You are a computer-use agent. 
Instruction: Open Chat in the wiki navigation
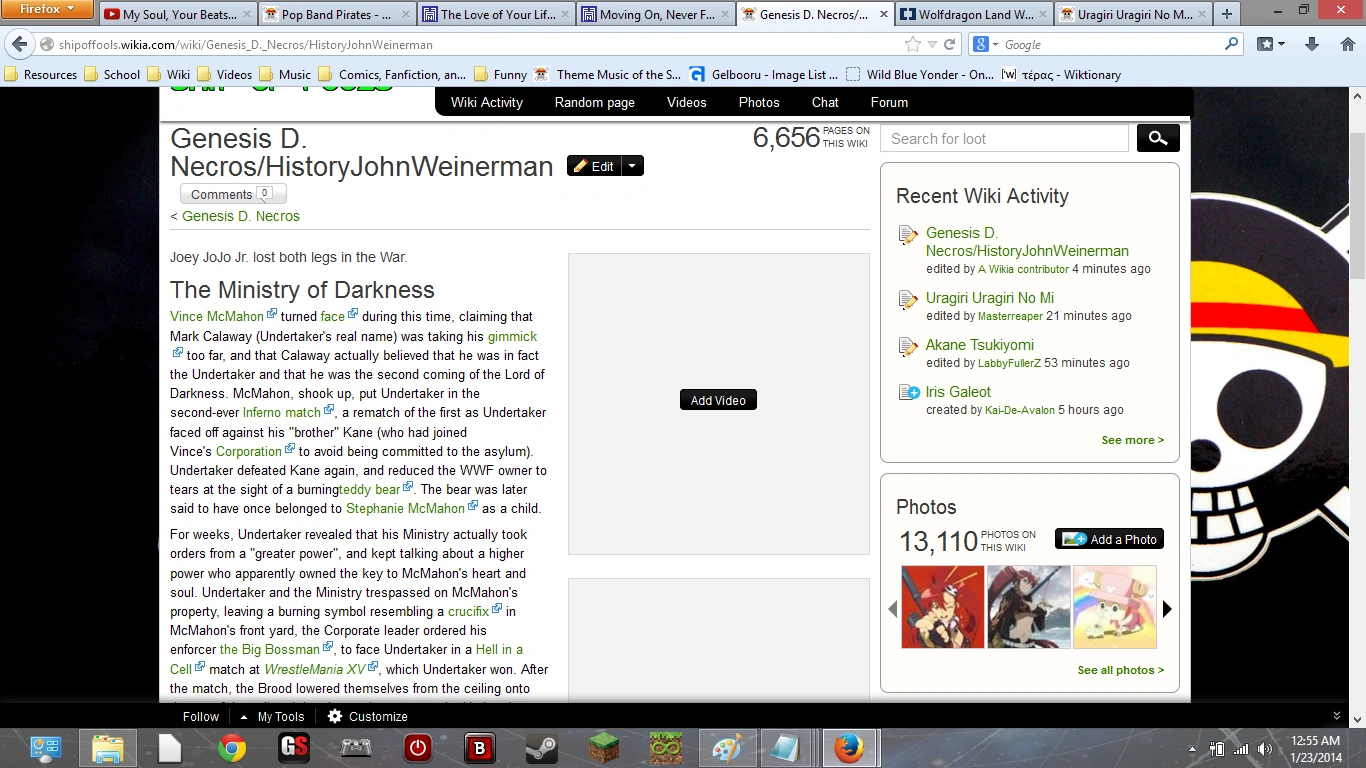click(826, 102)
